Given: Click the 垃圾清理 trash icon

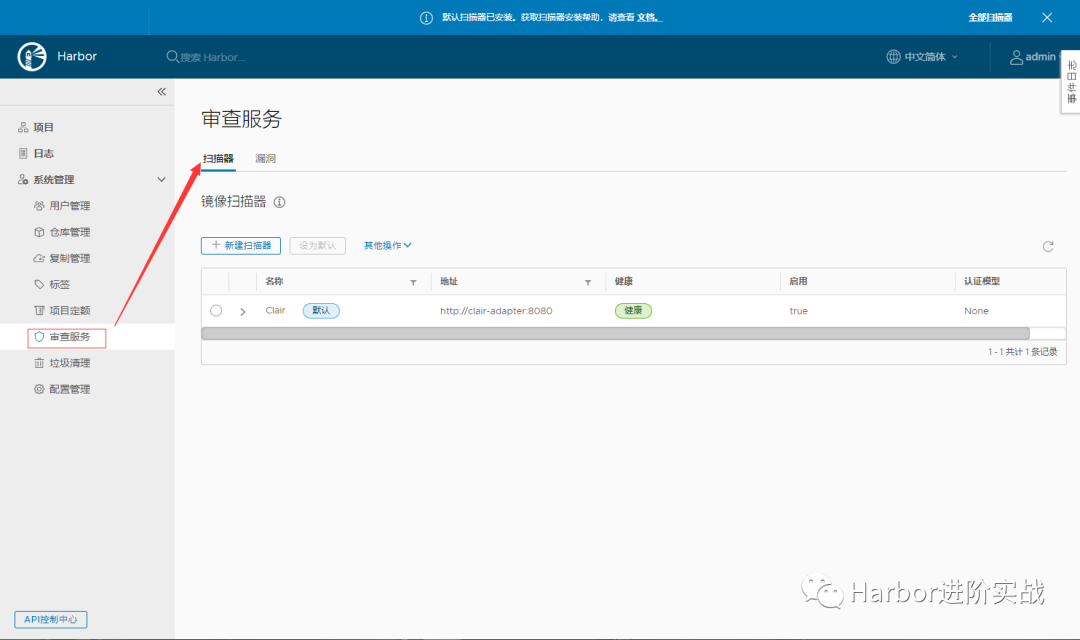Looking at the screenshot, I should pos(39,363).
